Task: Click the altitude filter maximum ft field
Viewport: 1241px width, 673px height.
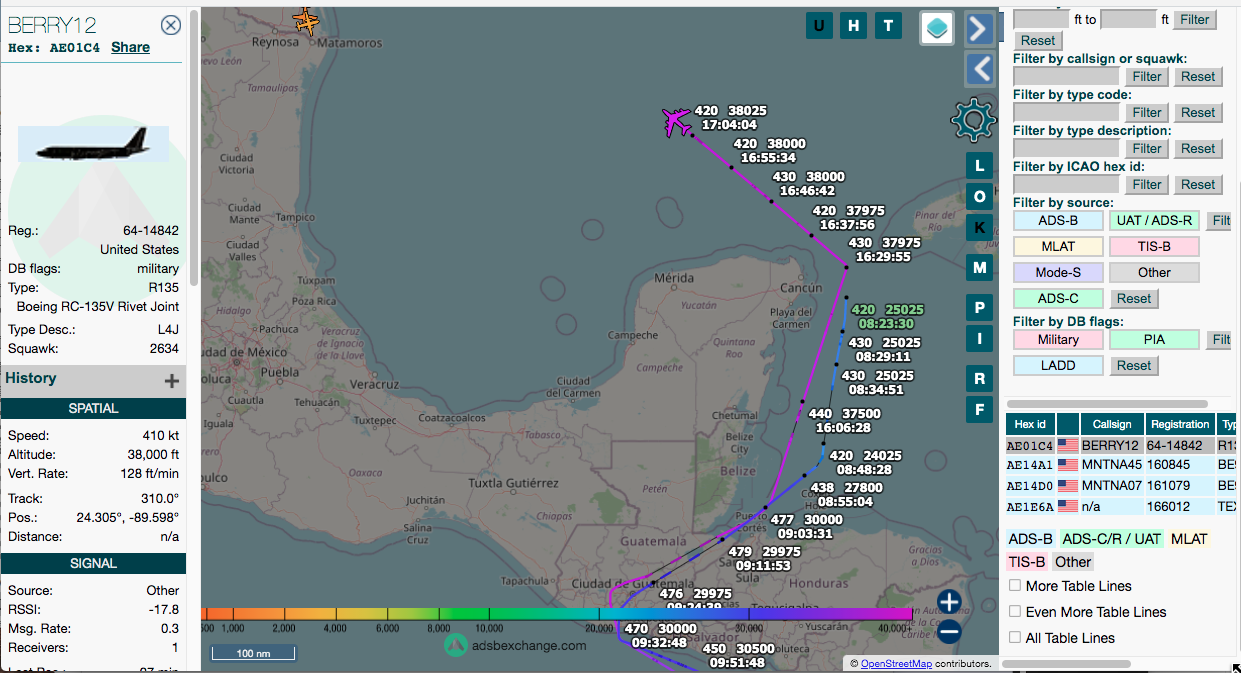Action: (x=1128, y=19)
